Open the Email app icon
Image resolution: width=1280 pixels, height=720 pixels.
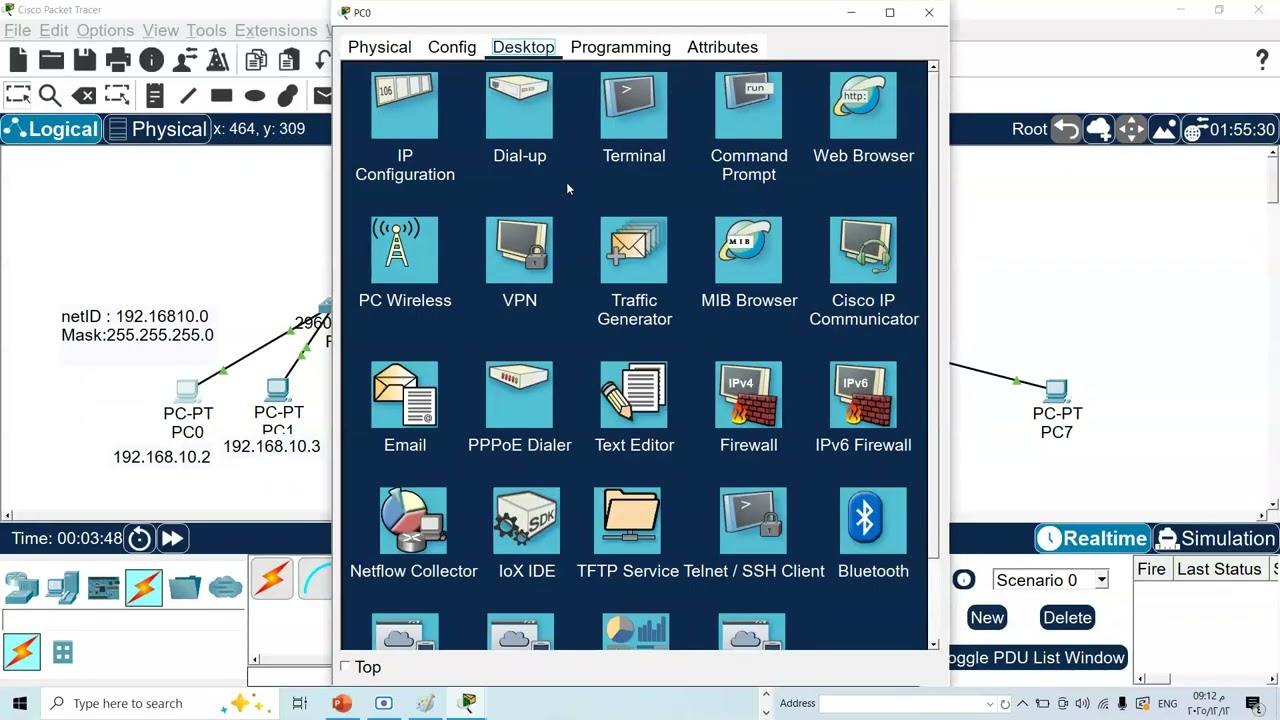pyautogui.click(x=404, y=395)
